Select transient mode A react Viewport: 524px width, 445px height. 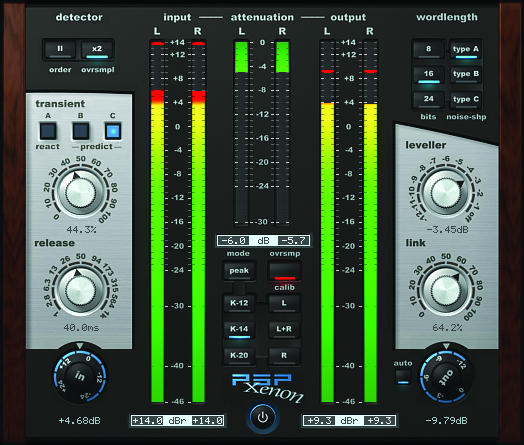coord(48,131)
